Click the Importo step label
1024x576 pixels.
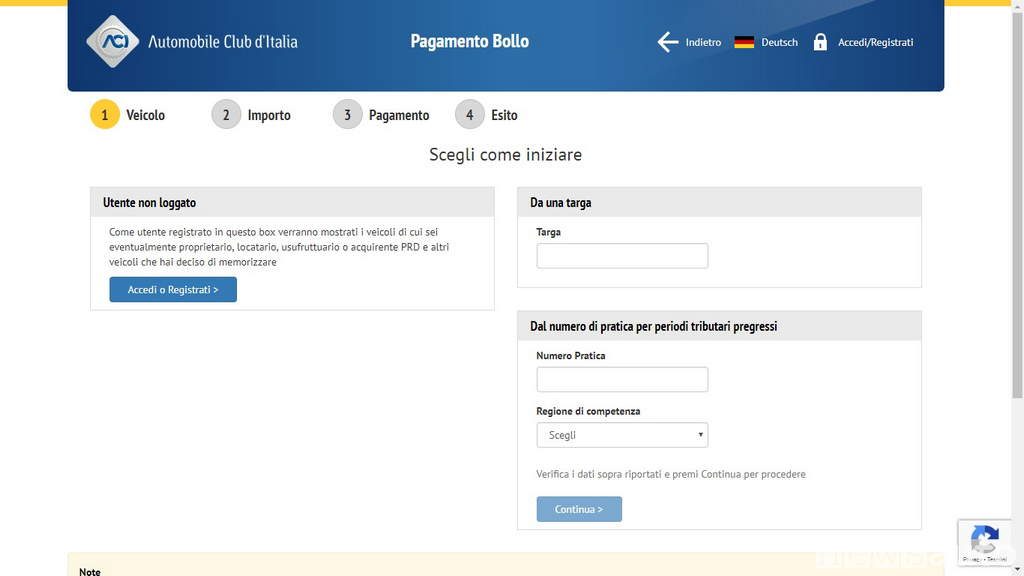point(269,116)
